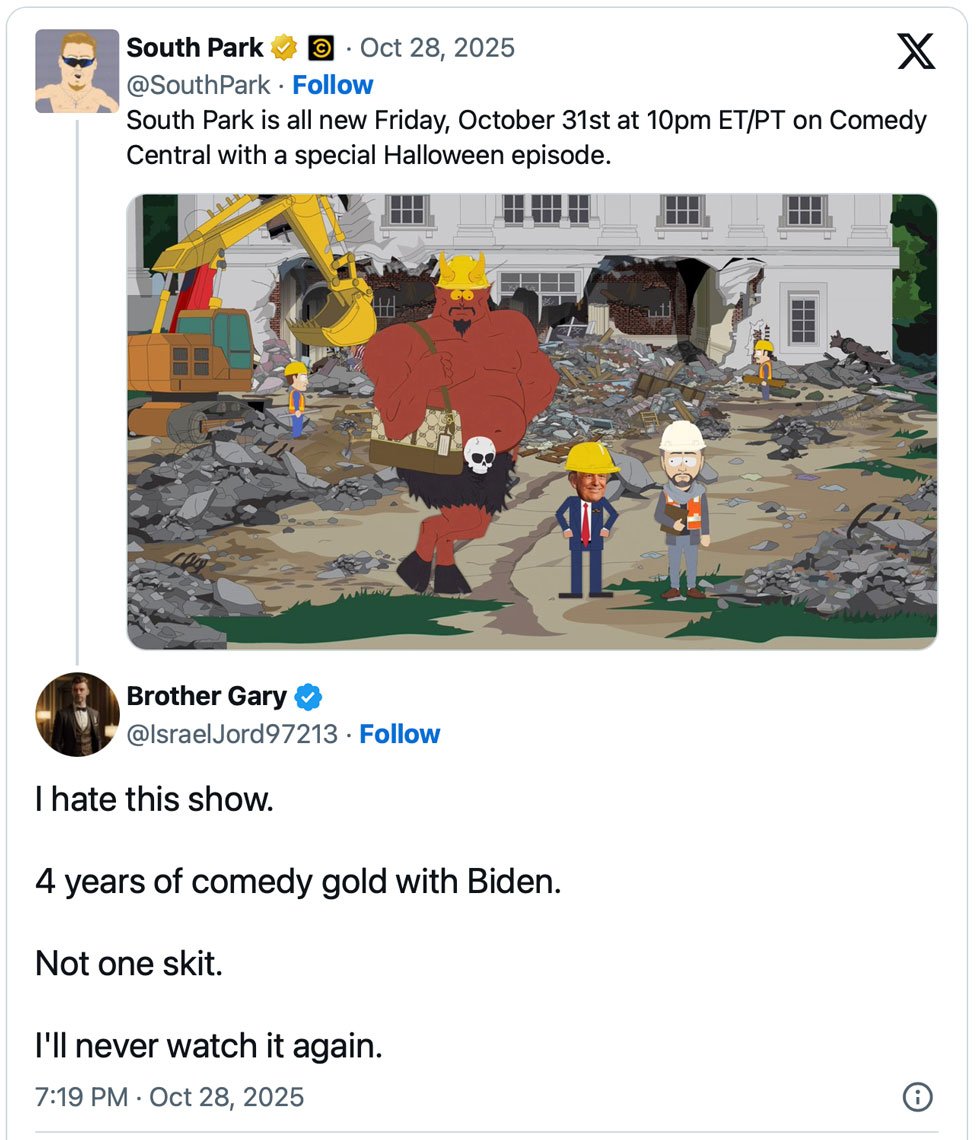Click the Comedy Central affiliate badge
This screenshot has width=980, height=1140.
coord(320,47)
